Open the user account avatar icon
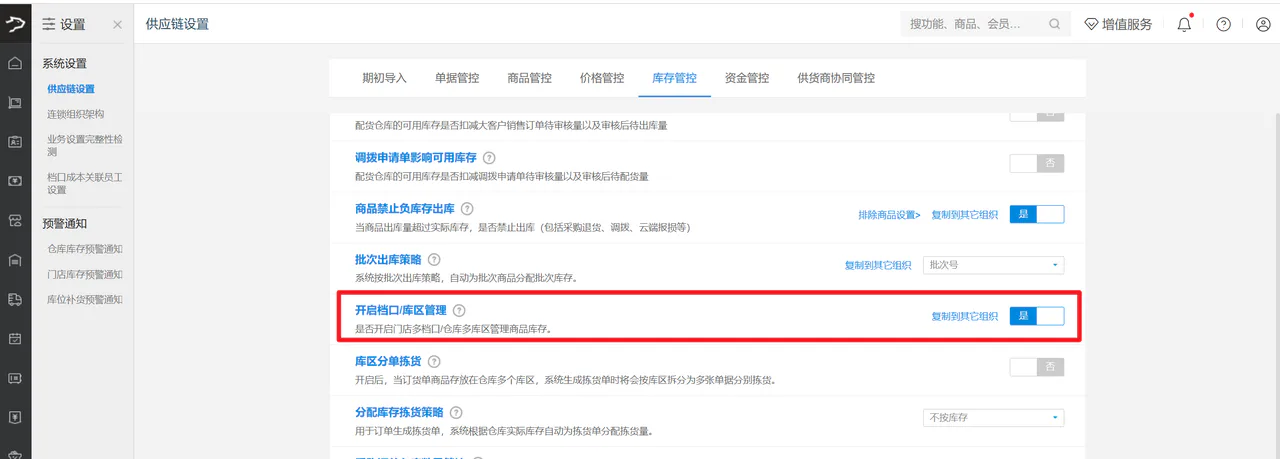This screenshot has height=459, width=1280. pyautogui.click(x=1262, y=24)
